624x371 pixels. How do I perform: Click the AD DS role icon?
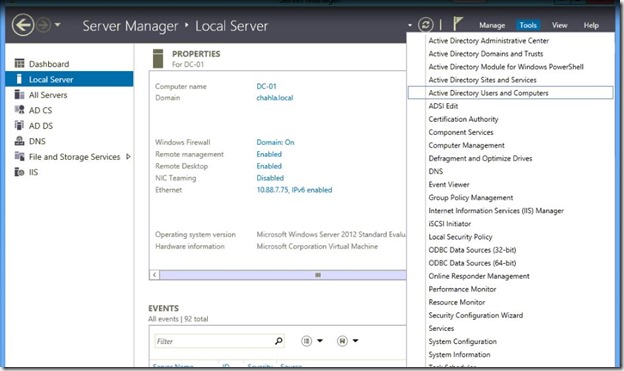pyautogui.click(x=19, y=125)
